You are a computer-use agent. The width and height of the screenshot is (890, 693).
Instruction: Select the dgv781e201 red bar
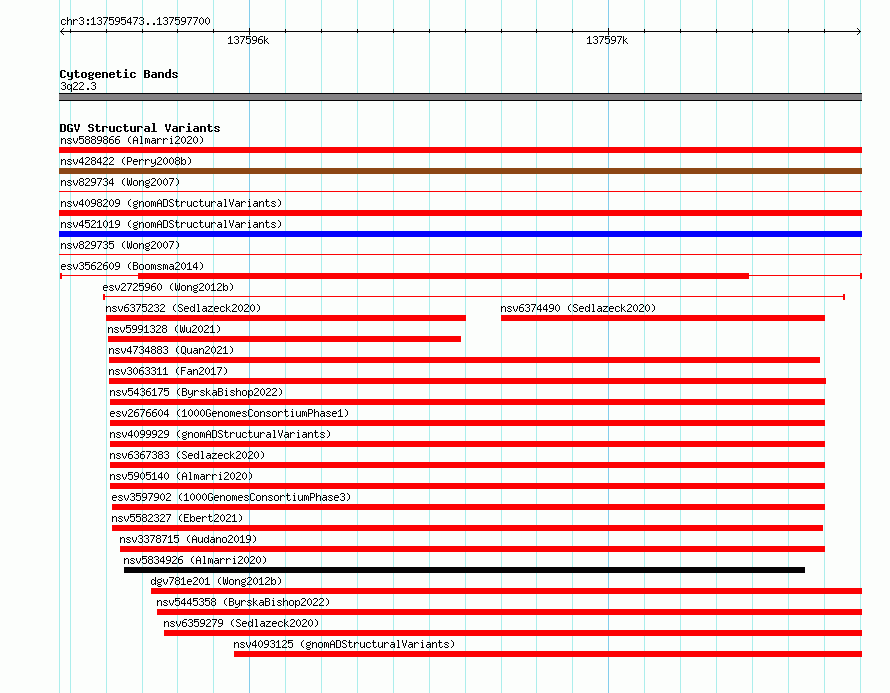point(506,591)
